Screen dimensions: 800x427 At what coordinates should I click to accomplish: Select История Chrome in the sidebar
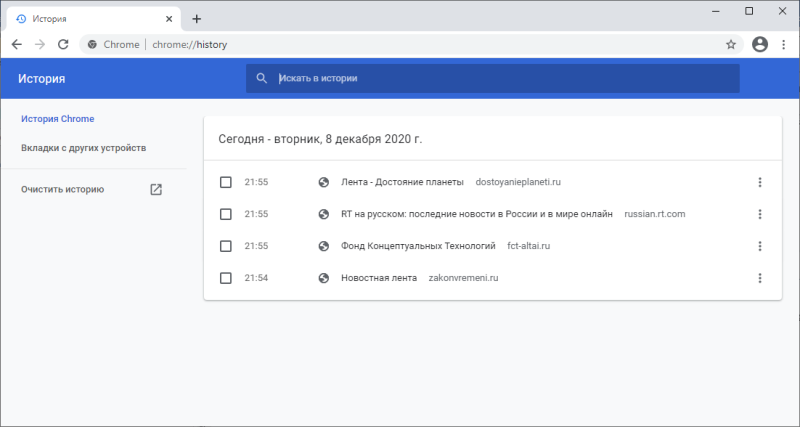coord(58,119)
